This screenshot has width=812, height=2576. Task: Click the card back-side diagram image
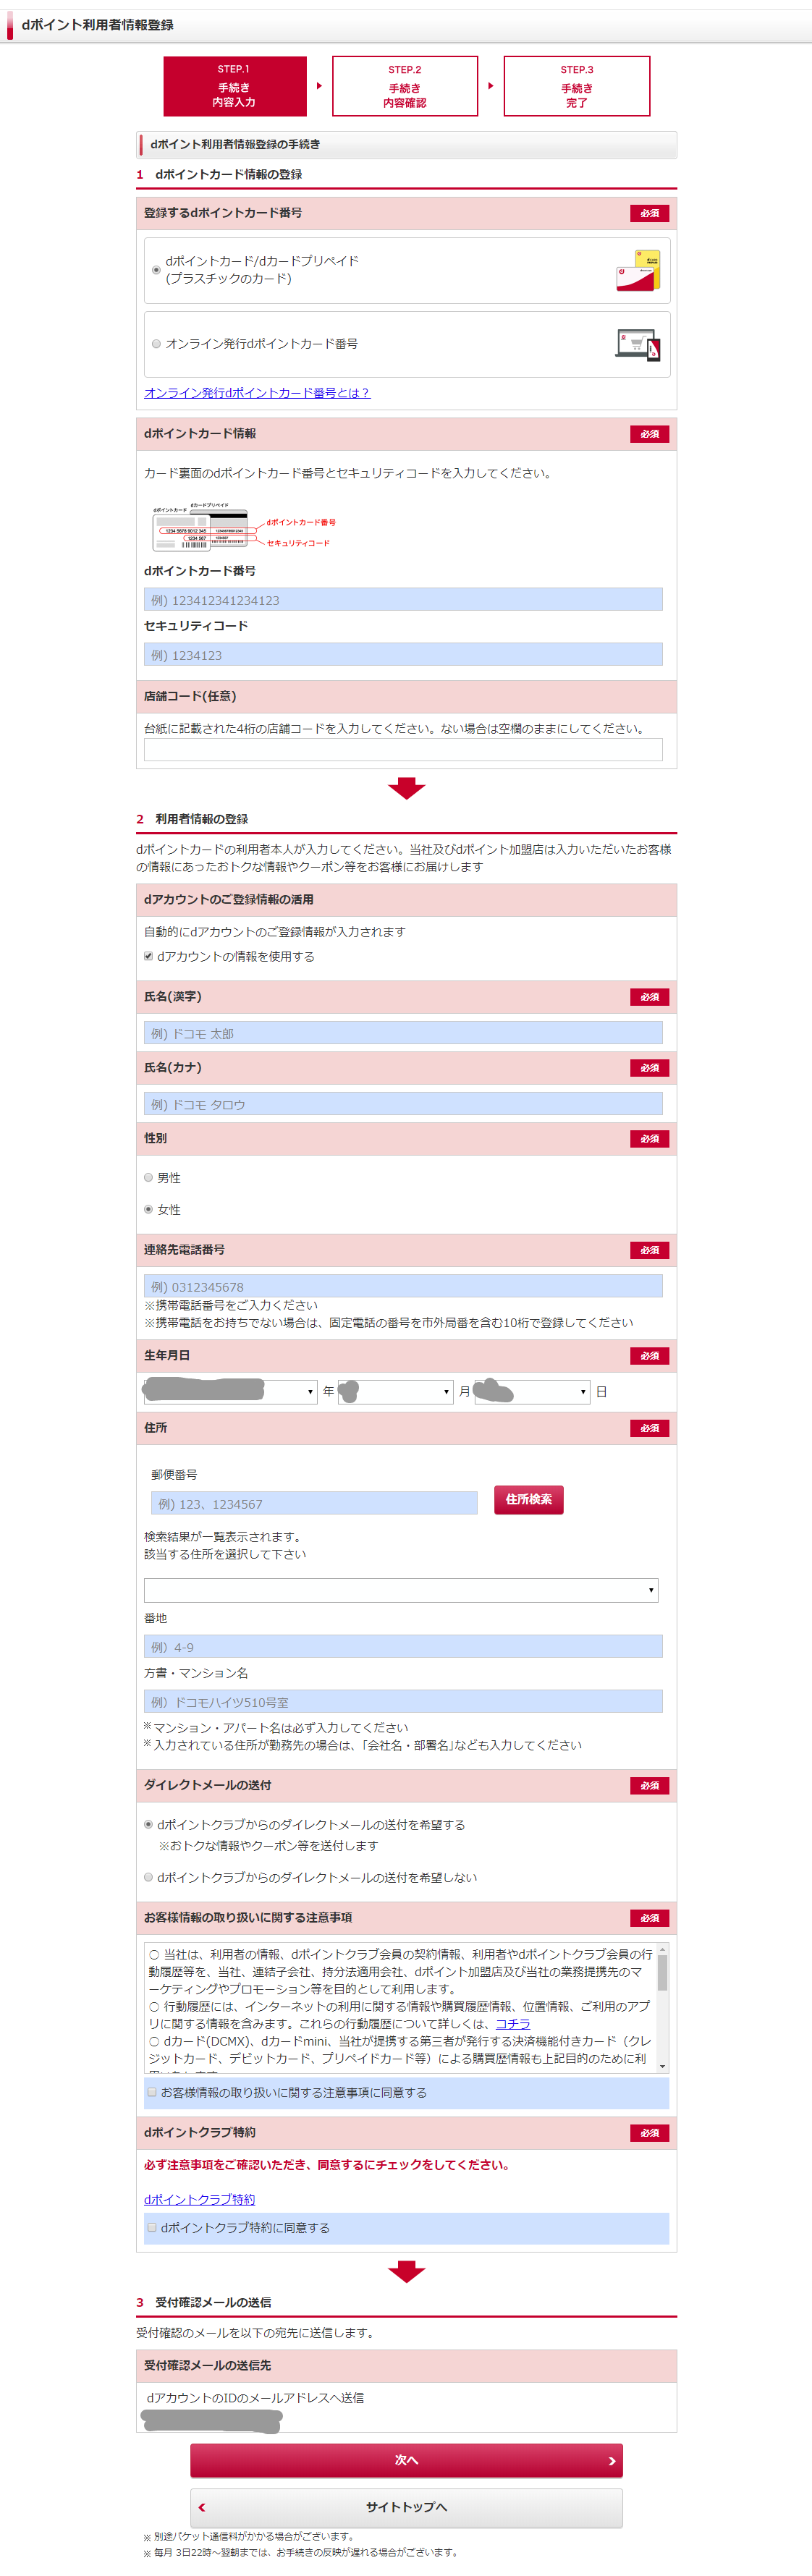[201, 527]
